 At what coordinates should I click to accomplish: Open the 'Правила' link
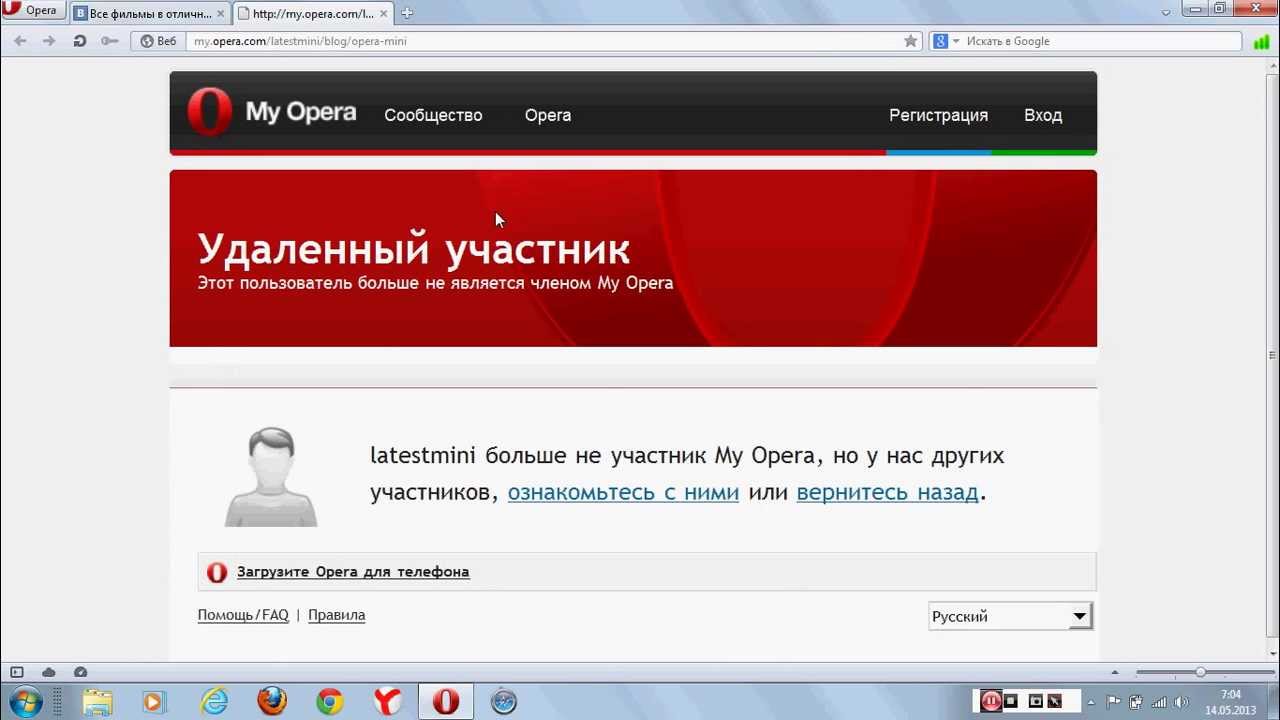point(336,615)
